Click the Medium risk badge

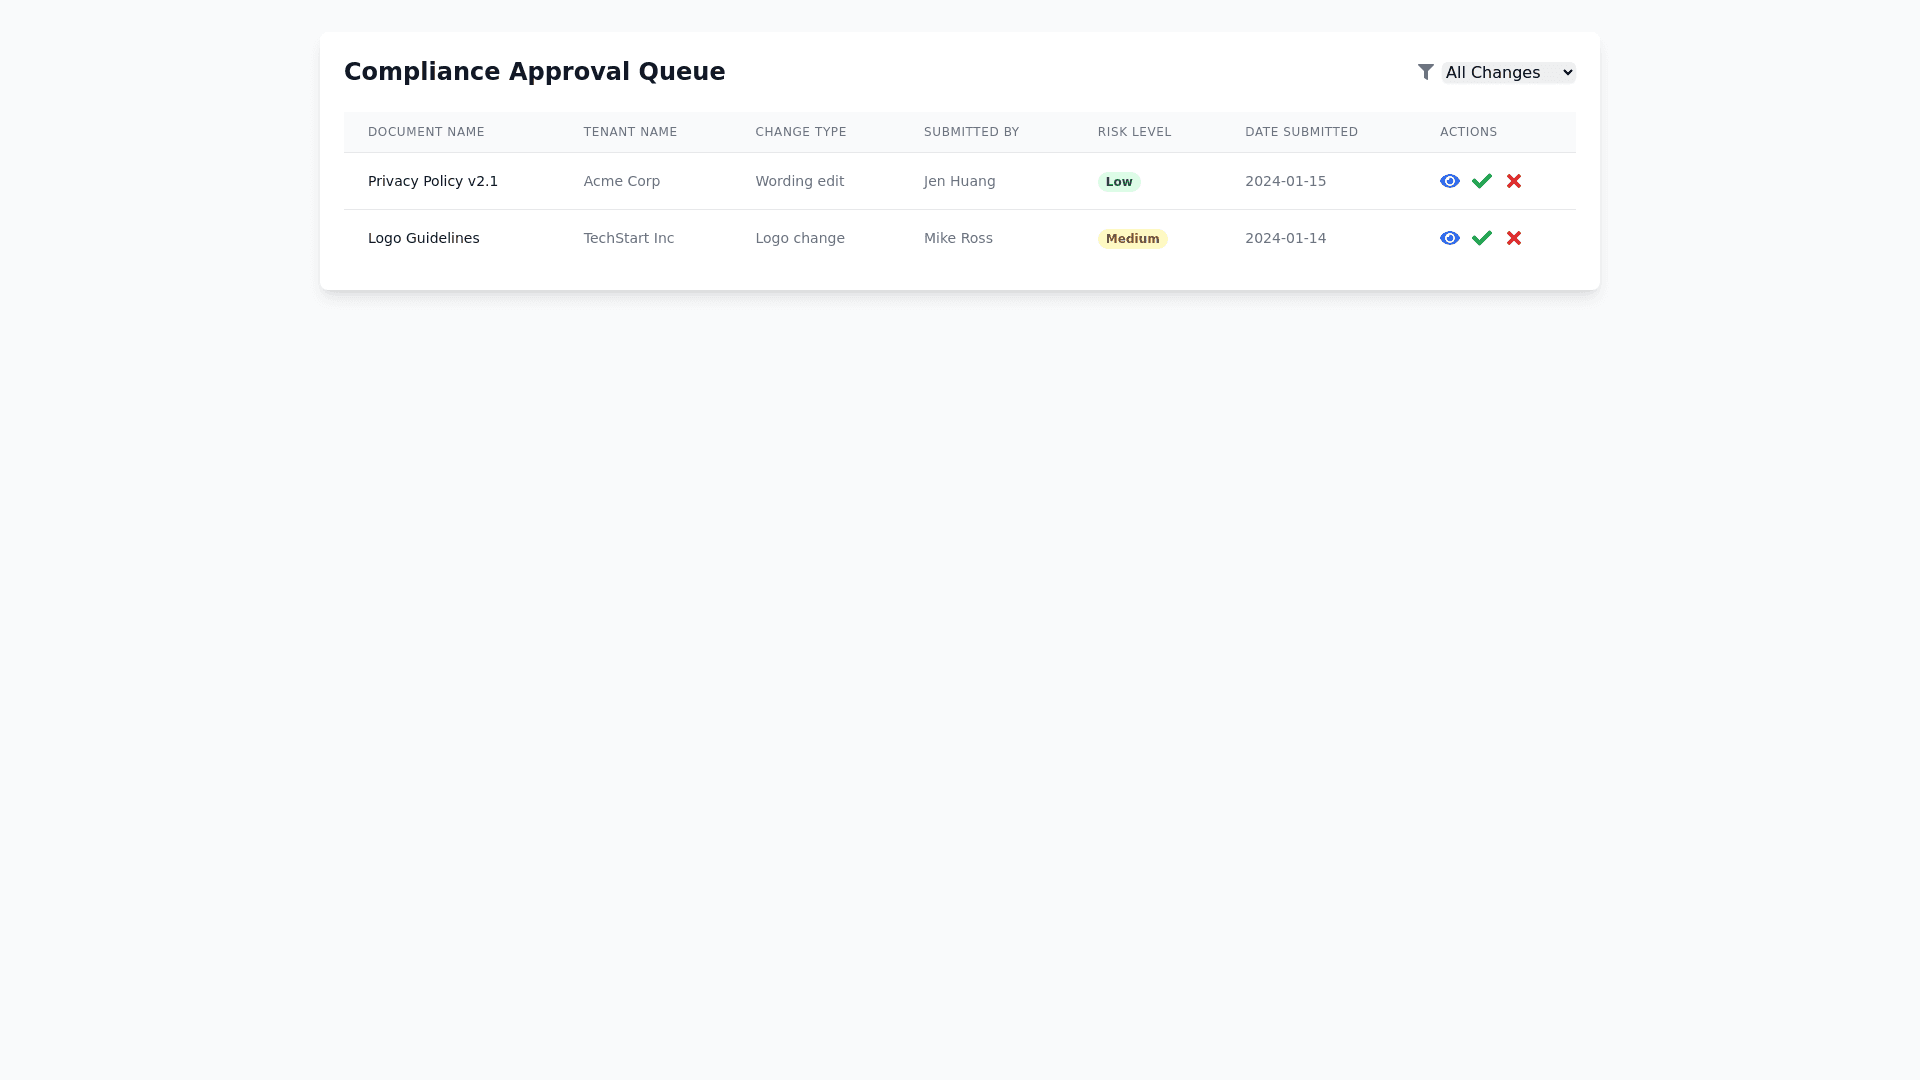pos(1132,239)
